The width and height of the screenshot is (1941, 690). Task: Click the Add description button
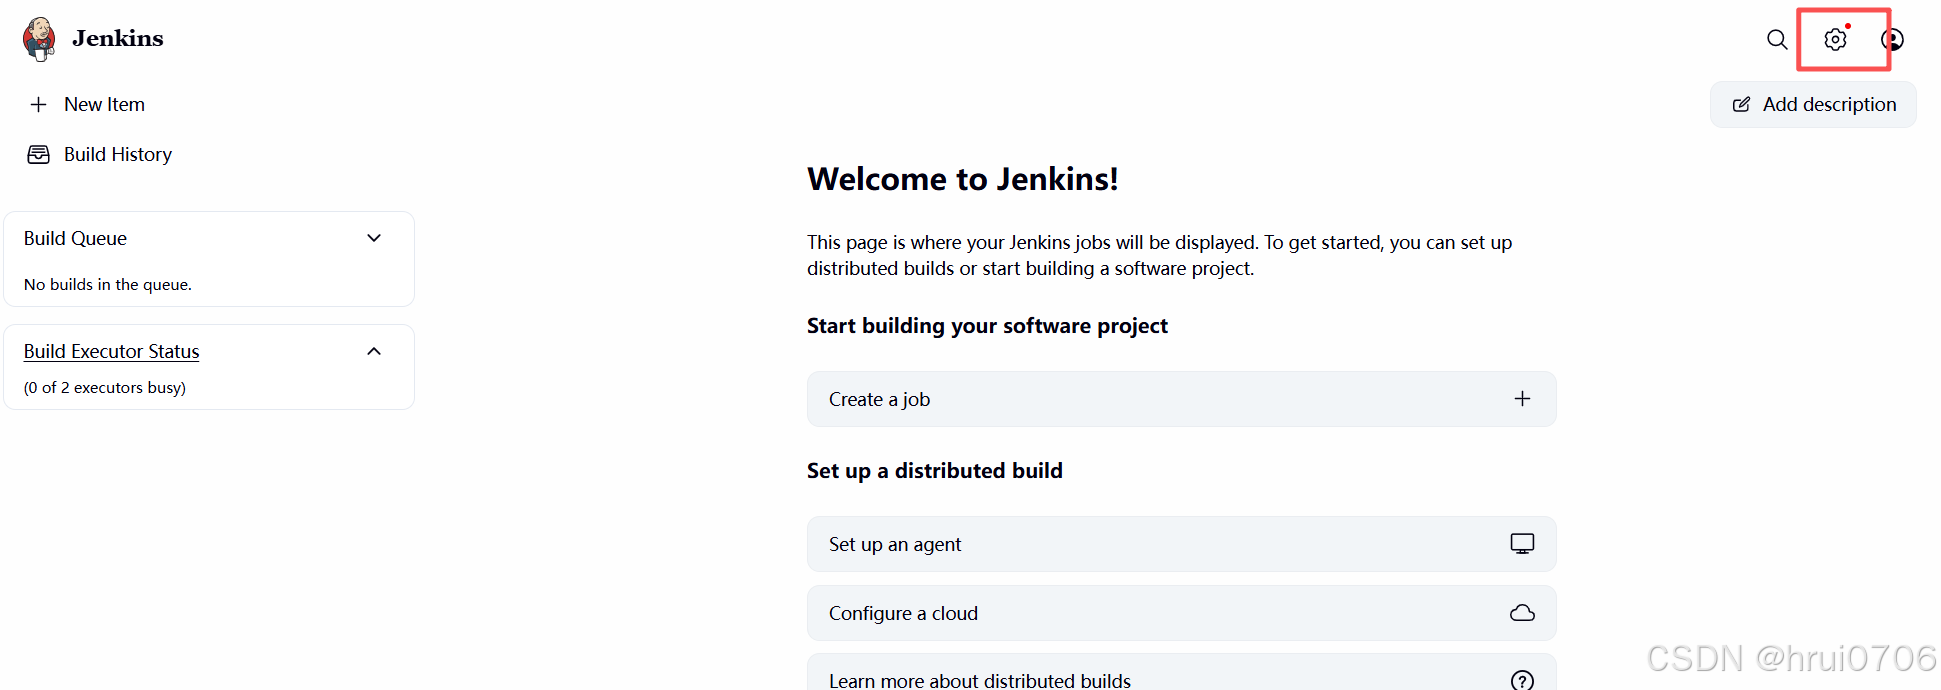(1813, 104)
